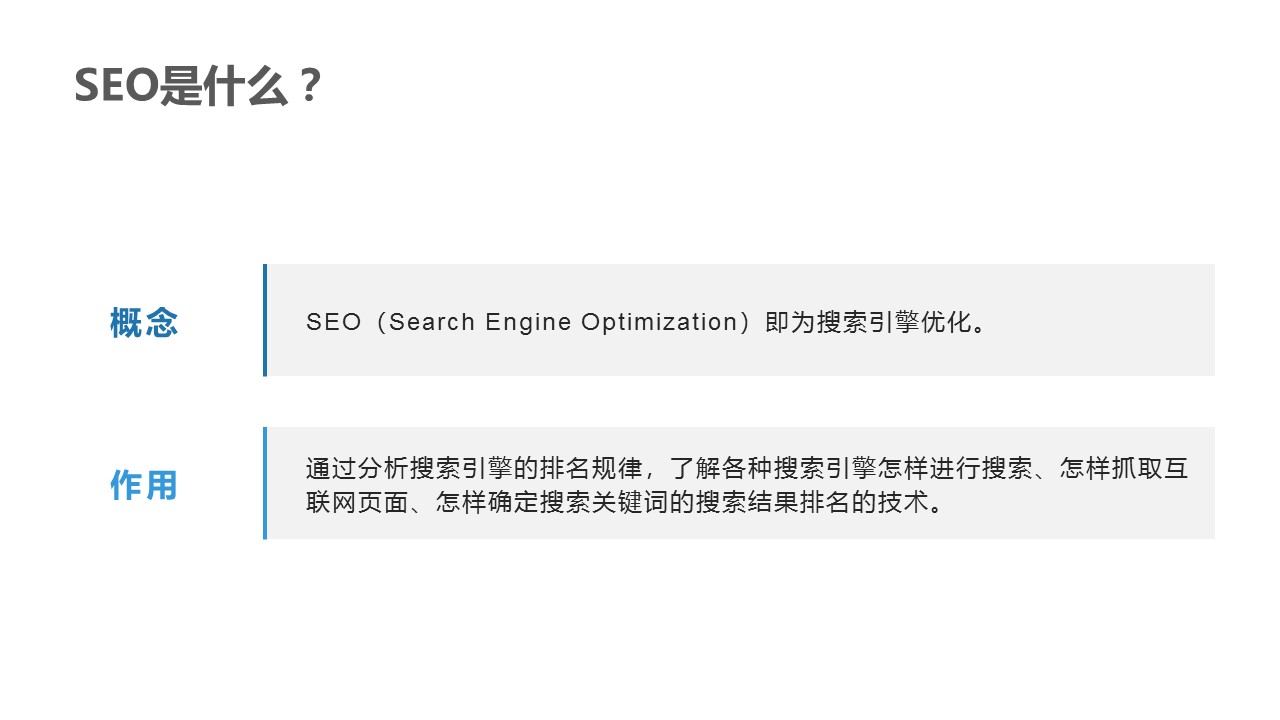Click empty gray area after "排名的技术。"

[x=1080, y=503]
